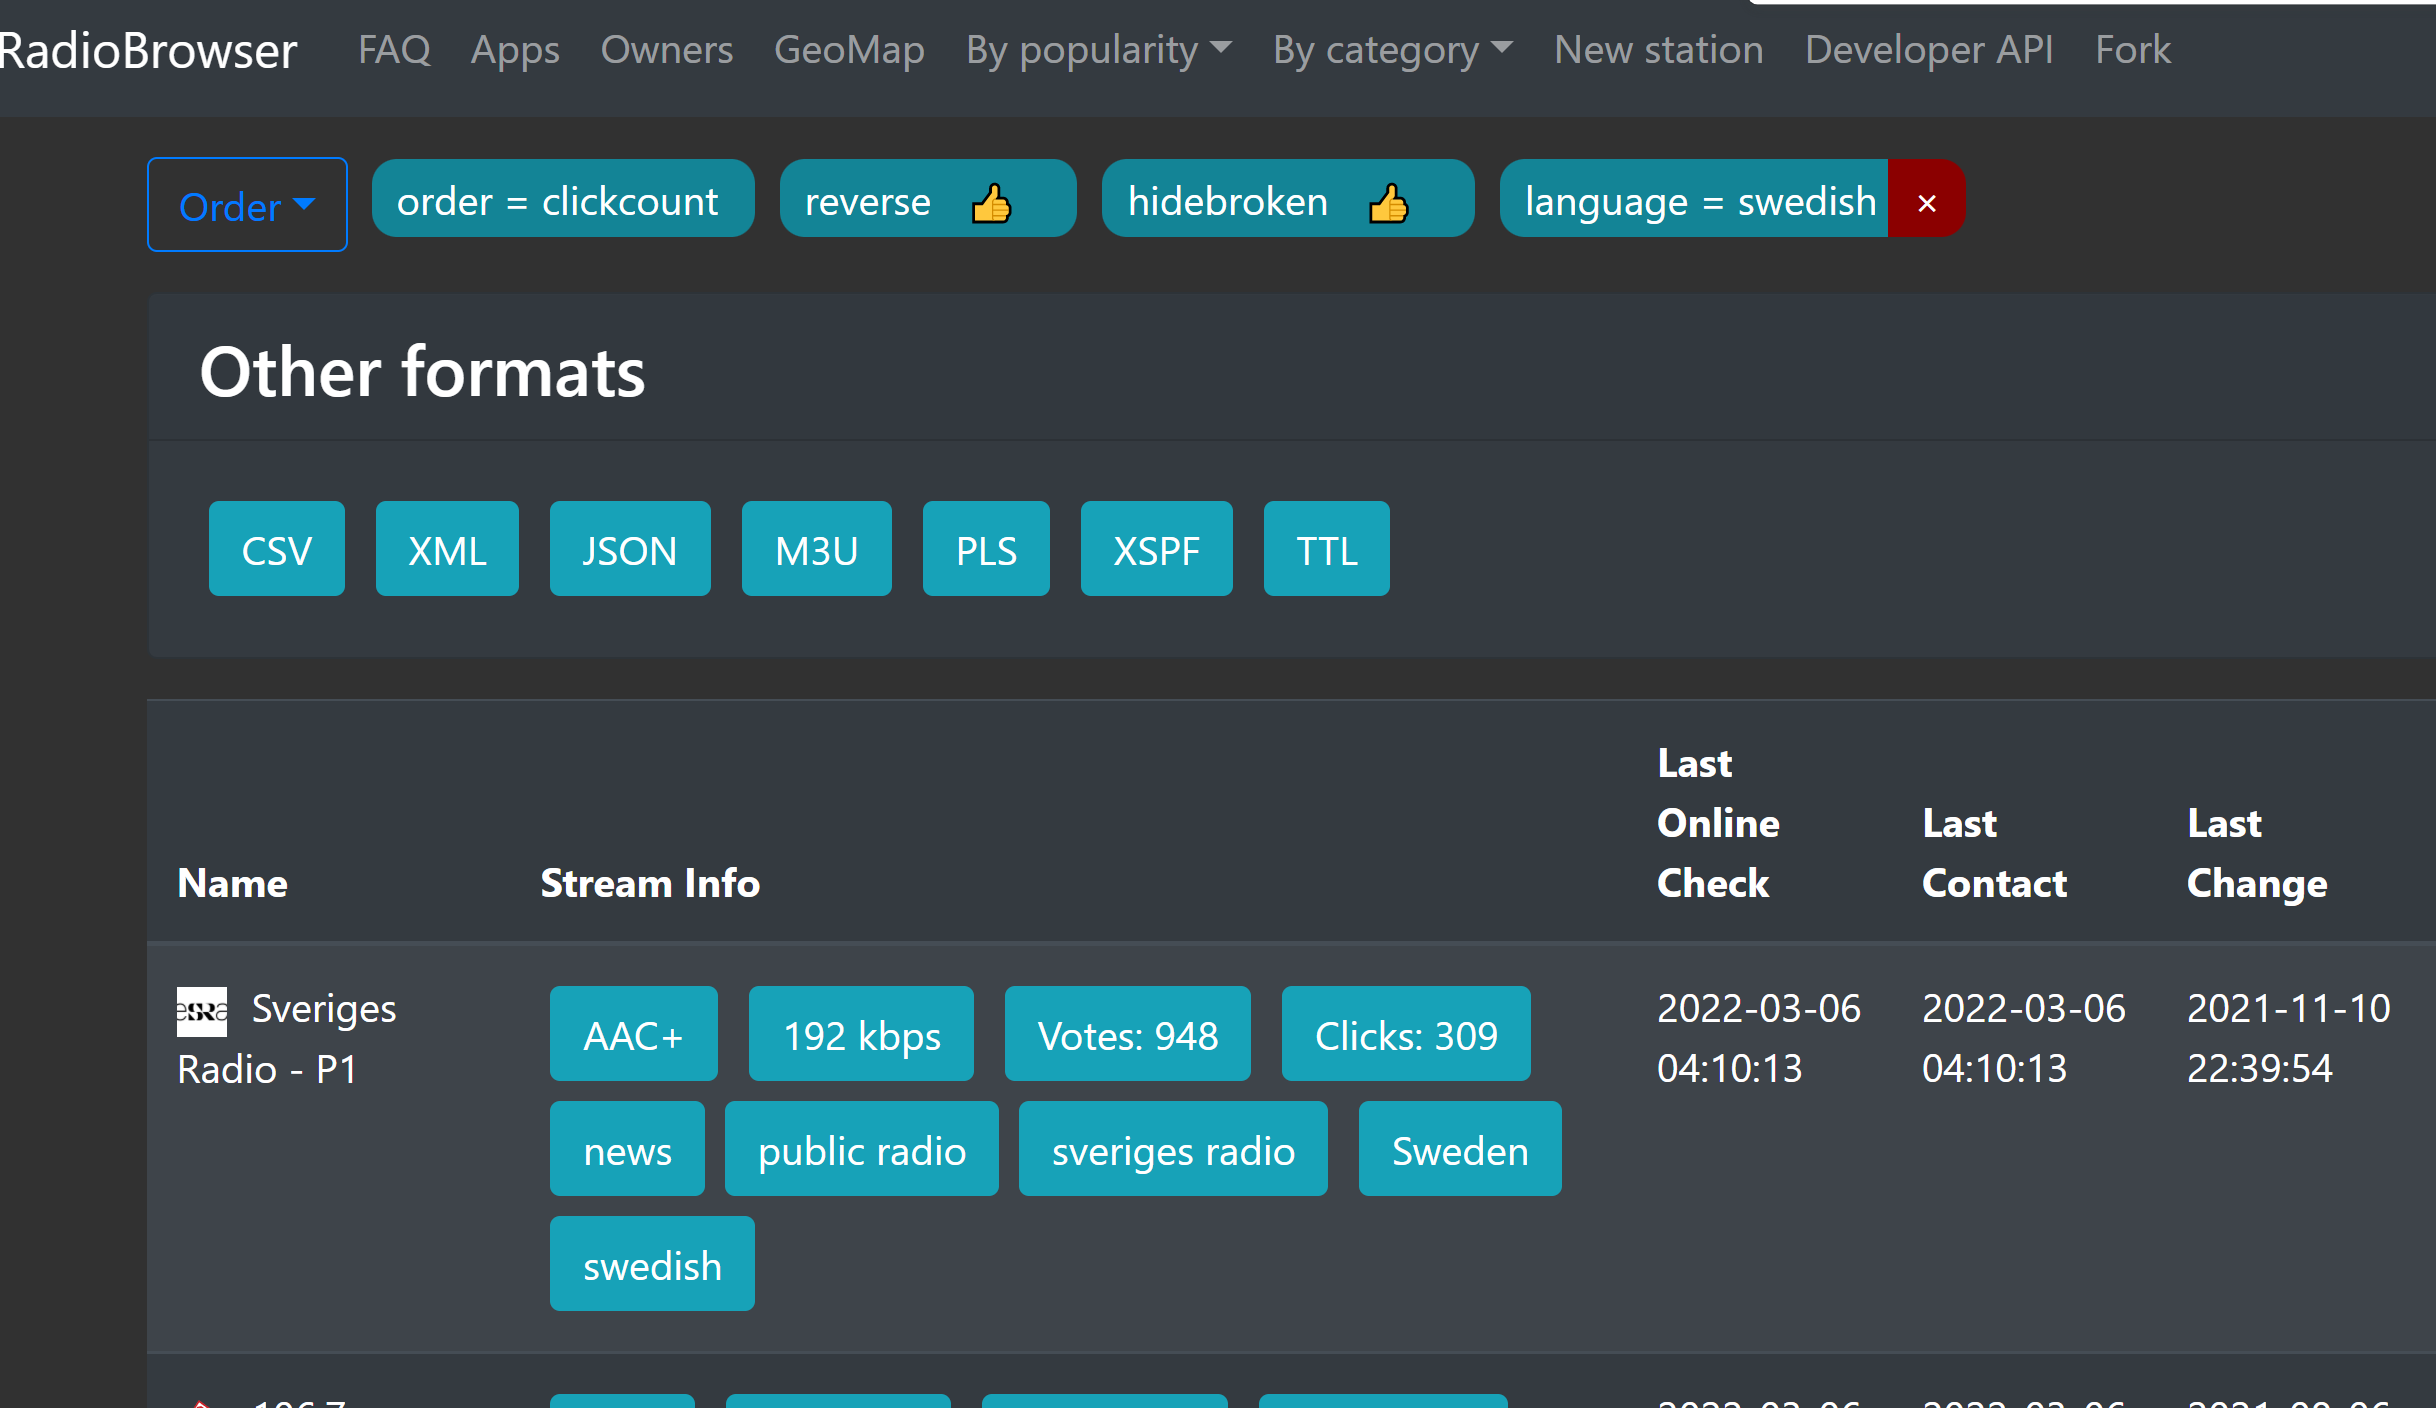This screenshot has height=1408, width=2436.
Task: Click the Sveriges Radio station logo icon
Action: [x=202, y=1011]
